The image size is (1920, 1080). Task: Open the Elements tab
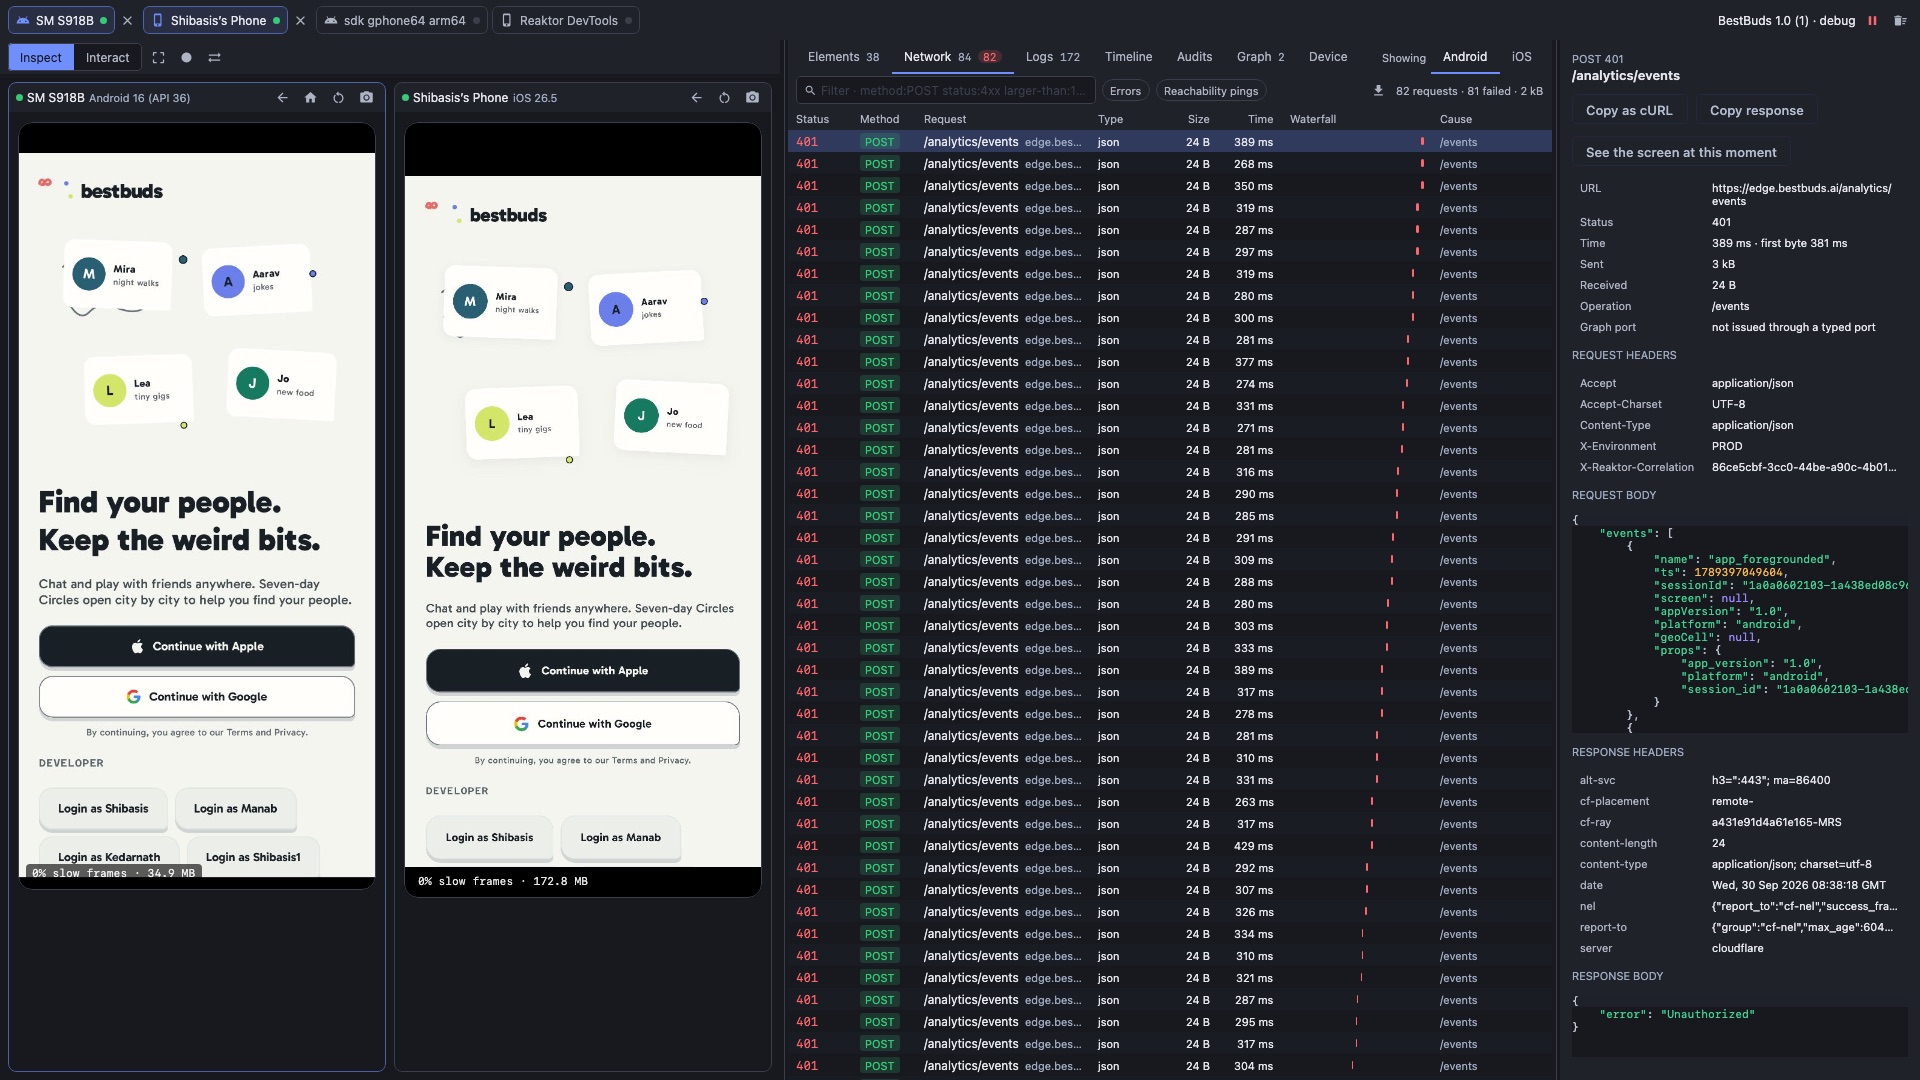point(843,57)
